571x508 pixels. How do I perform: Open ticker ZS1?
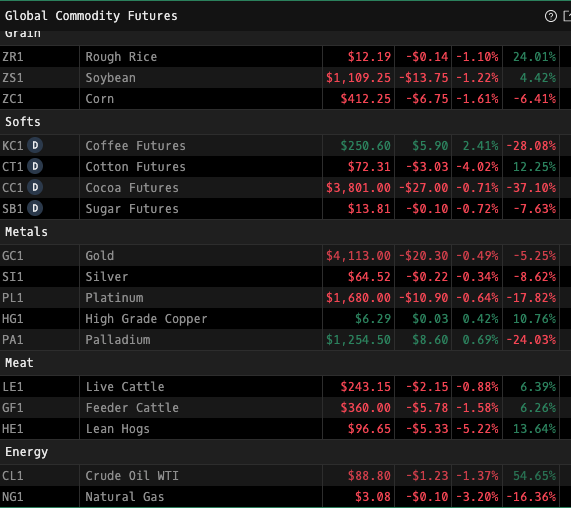pos(13,78)
